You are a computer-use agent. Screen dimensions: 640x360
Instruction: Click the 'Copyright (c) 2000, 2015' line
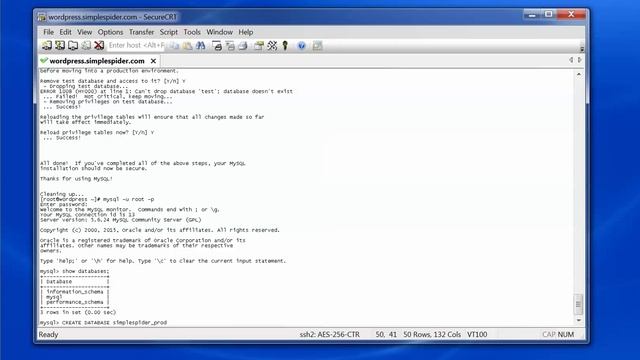[x=160, y=230]
